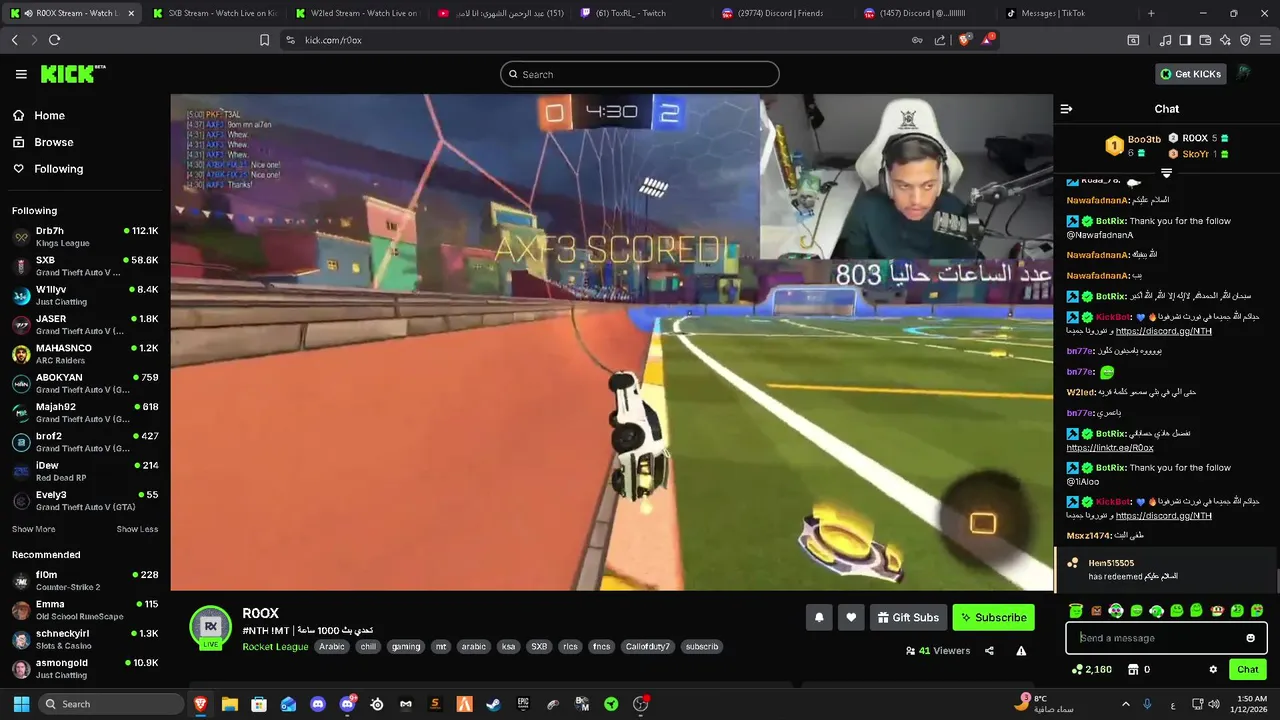Click the Get KICKs button
1280x720 pixels.
coord(1190,74)
